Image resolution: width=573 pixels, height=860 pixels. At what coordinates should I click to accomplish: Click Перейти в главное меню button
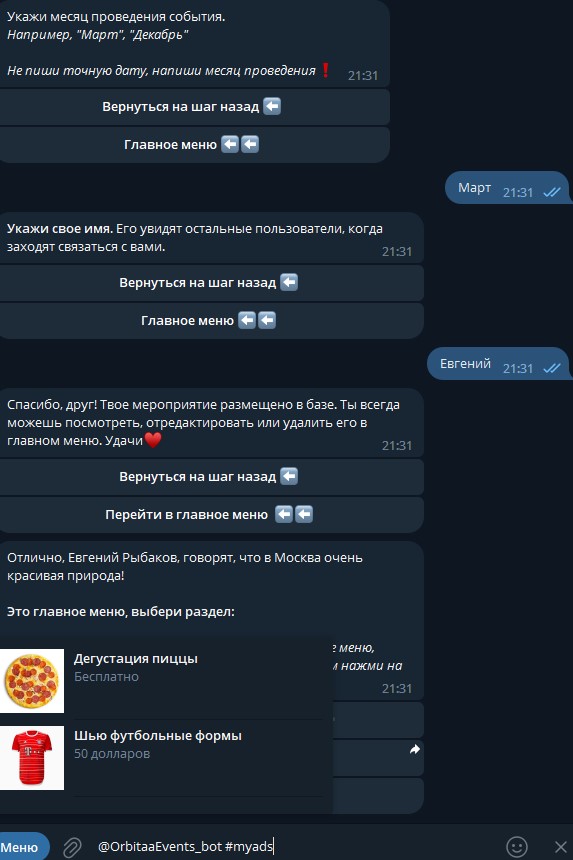(211, 514)
